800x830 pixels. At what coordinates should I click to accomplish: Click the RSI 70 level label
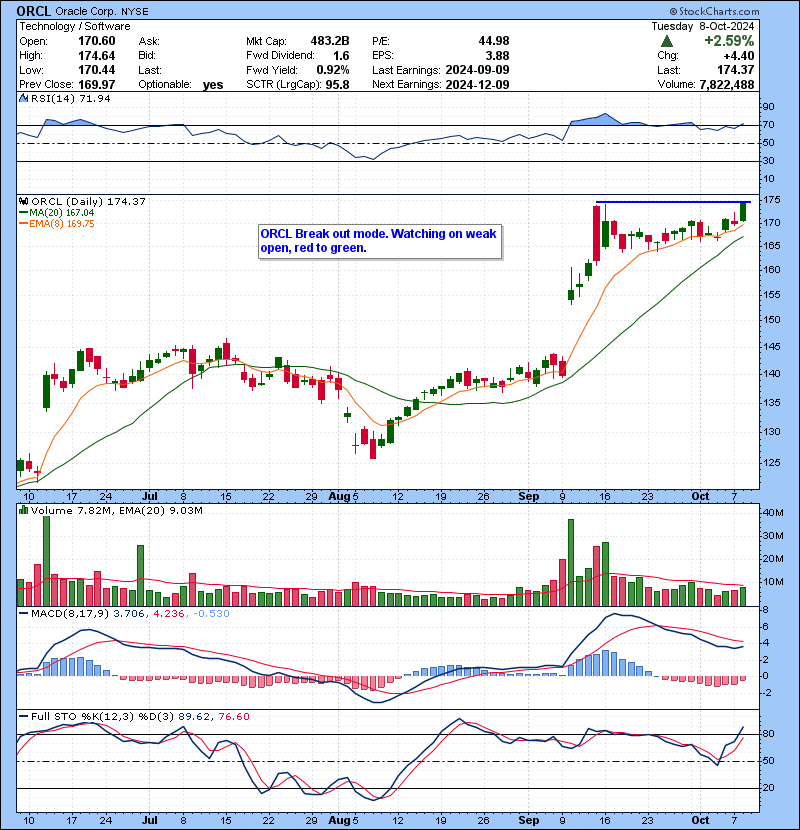pyautogui.click(x=768, y=124)
